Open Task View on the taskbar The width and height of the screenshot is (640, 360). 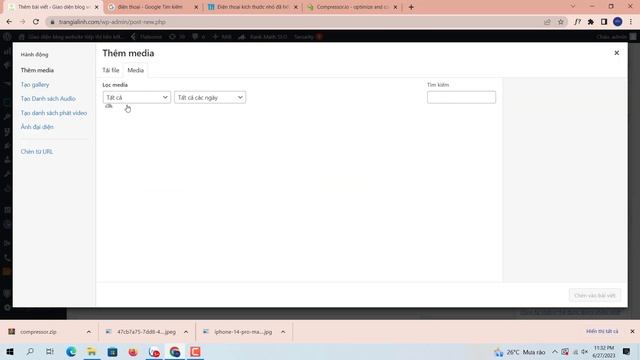pyautogui.click(x=50, y=352)
